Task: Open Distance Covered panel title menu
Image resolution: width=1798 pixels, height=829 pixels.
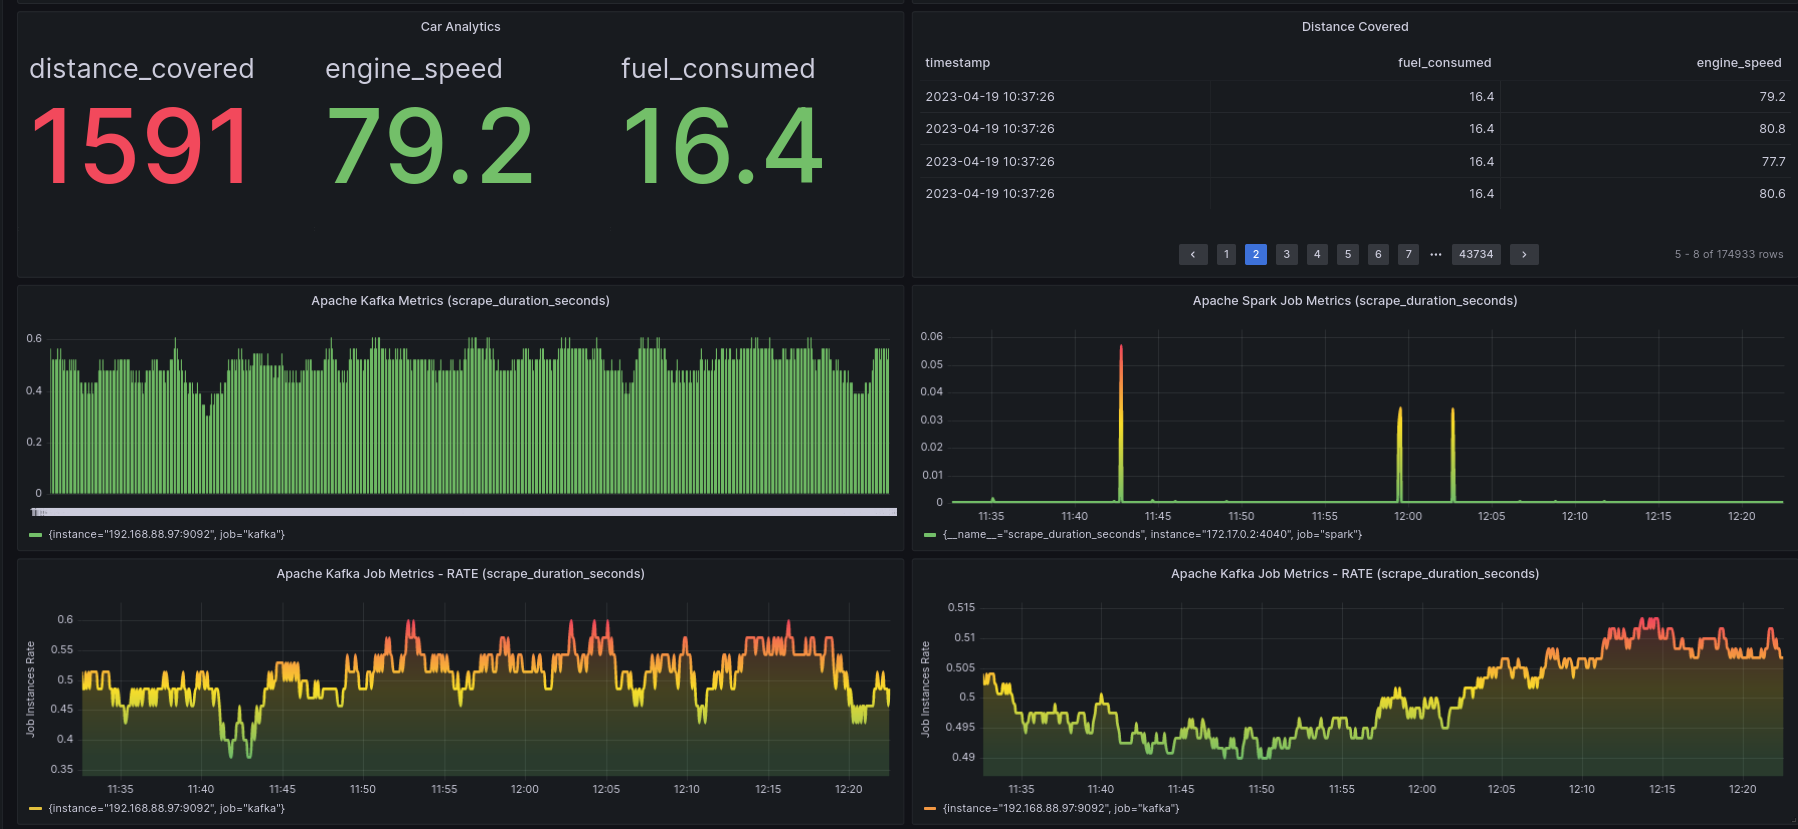Action: pyautogui.click(x=1355, y=27)
